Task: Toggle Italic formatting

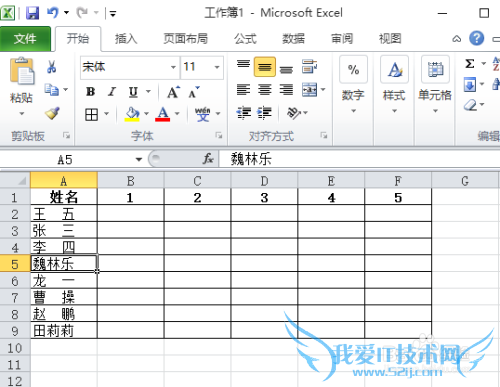Action: point(112,92)
